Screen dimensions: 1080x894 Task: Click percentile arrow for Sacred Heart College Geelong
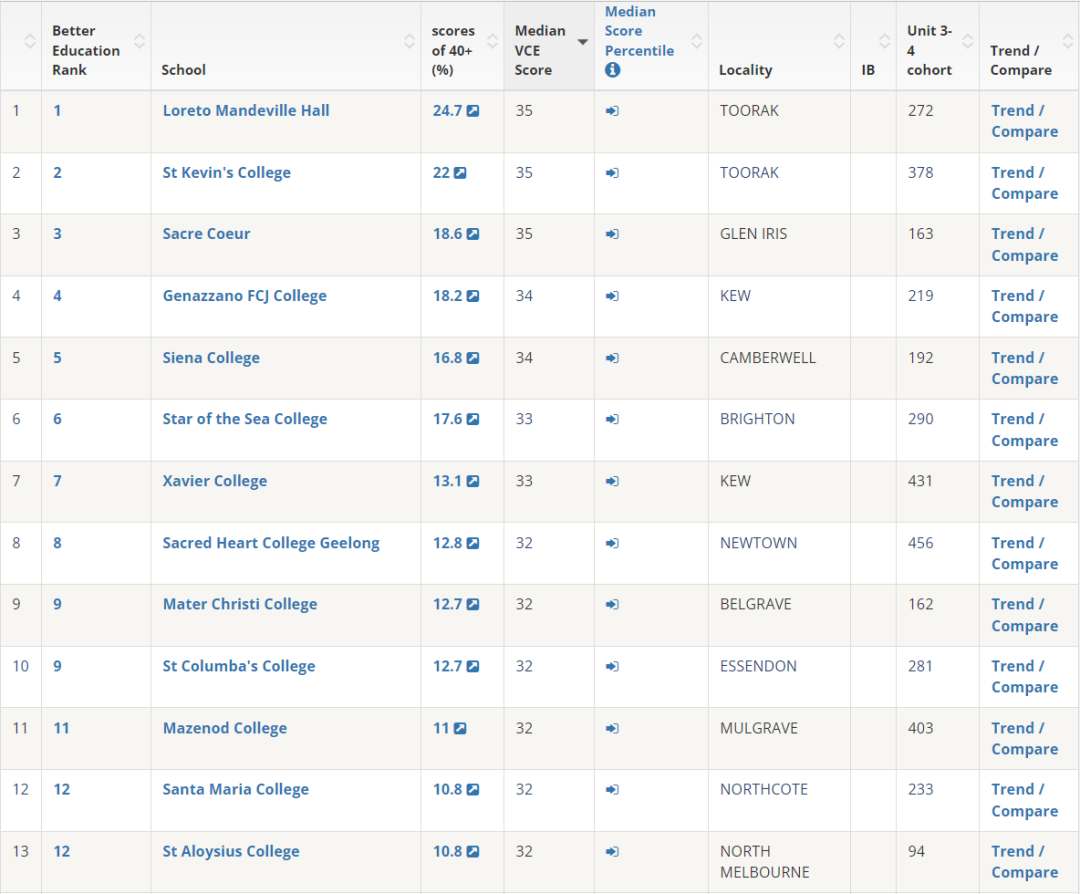[x=612, y=543]
